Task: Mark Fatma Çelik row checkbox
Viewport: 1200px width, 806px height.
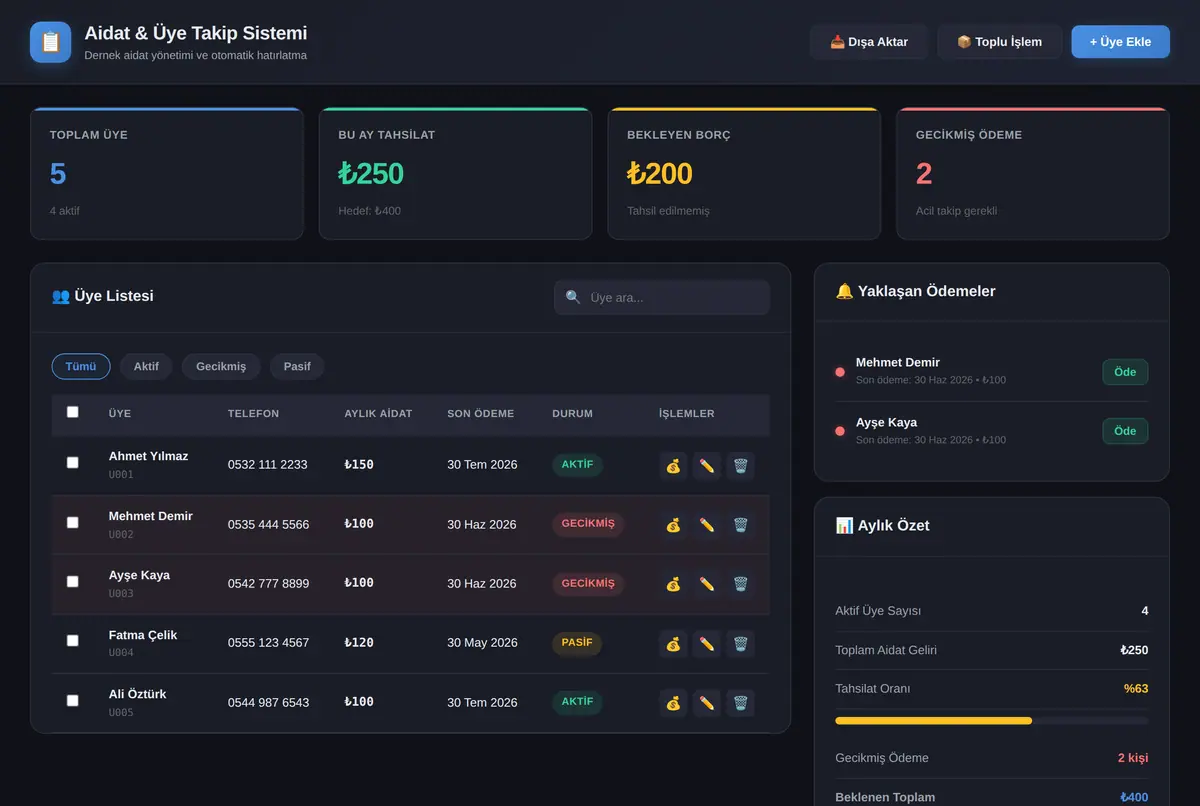Action: click(72, 641)
